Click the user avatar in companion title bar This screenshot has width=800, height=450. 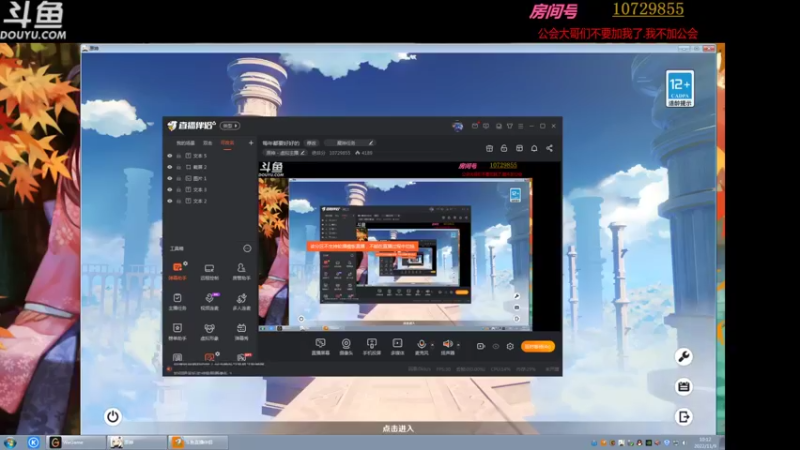(458, 126)
